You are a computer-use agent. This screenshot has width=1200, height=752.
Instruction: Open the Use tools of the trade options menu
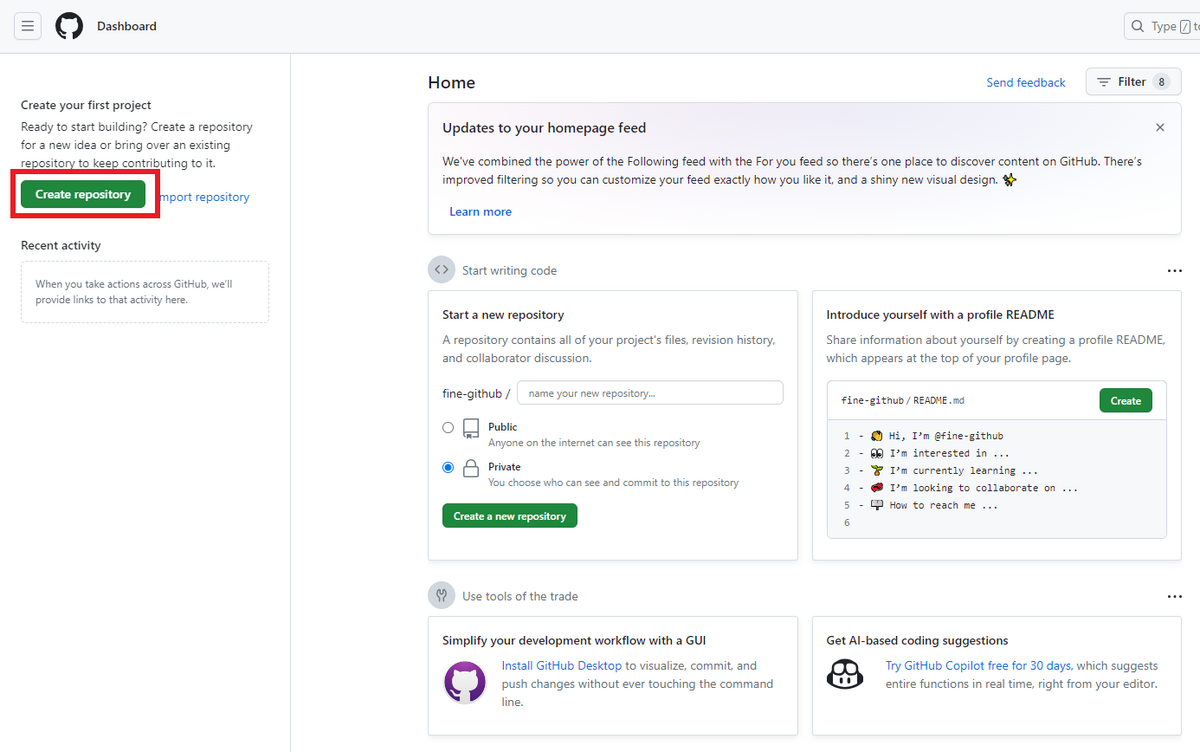click(1175, 597)
